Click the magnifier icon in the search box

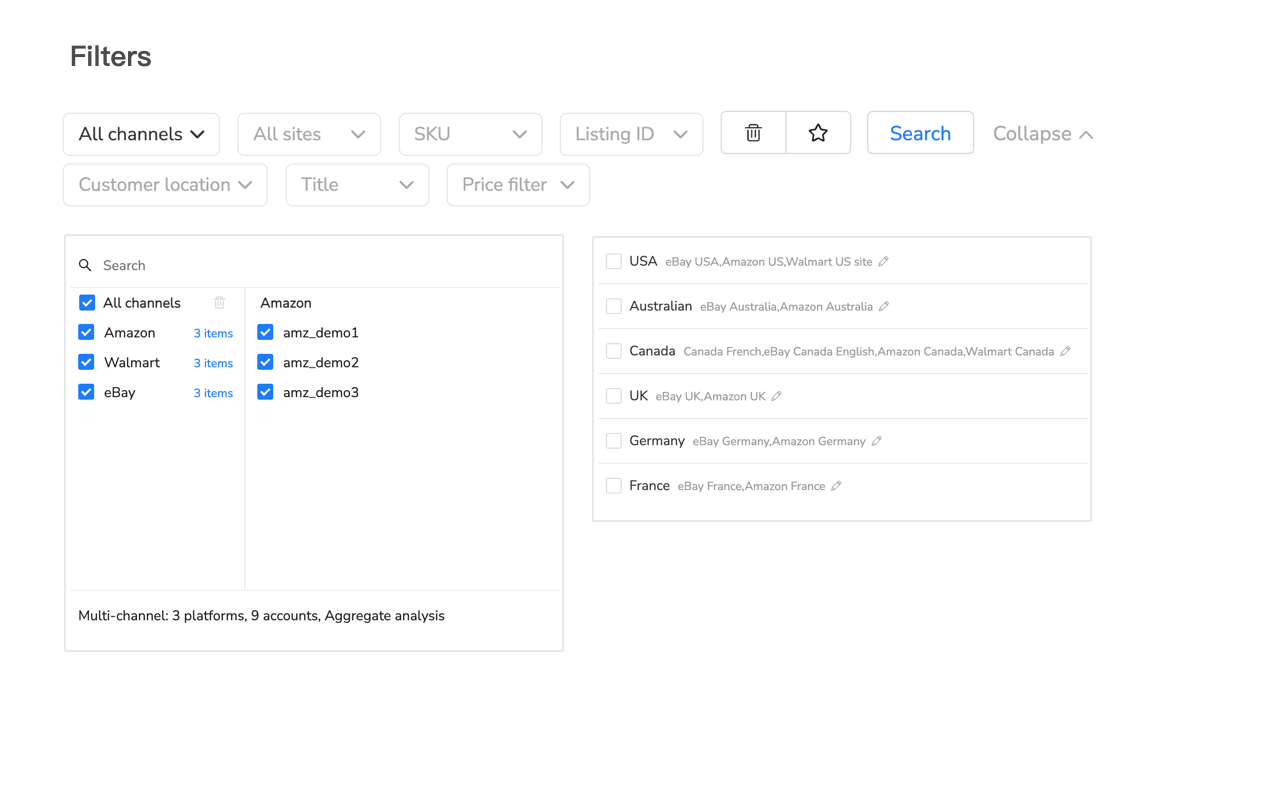coord(85,265)
